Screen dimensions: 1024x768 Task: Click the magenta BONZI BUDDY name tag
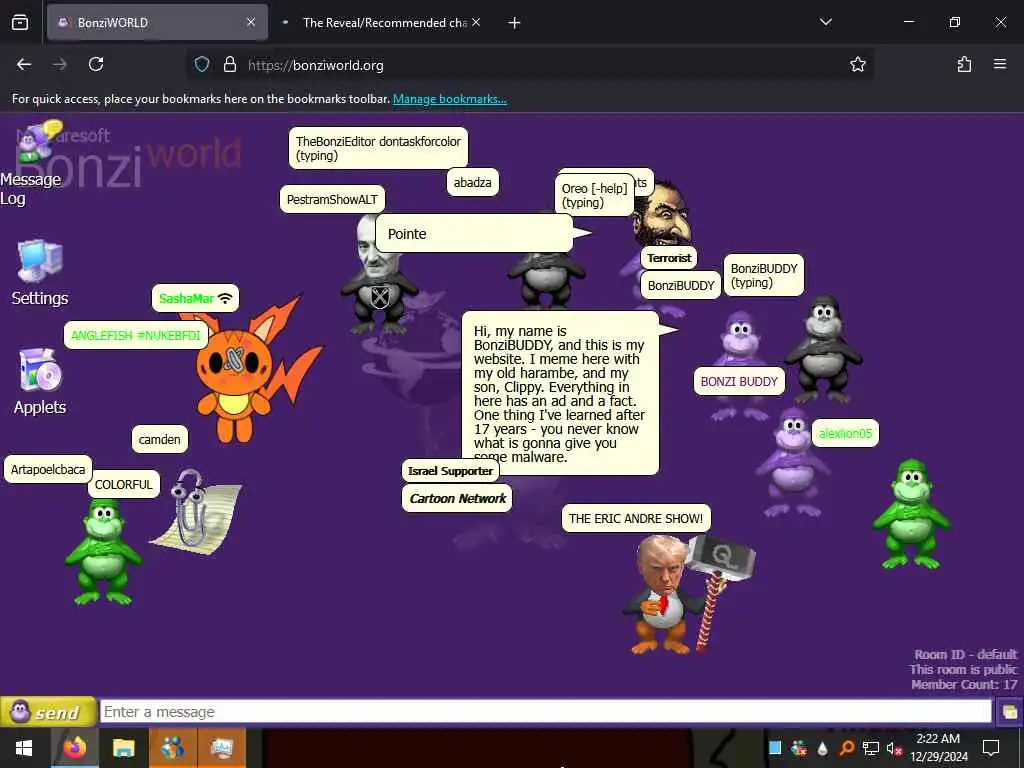[739, 381]
